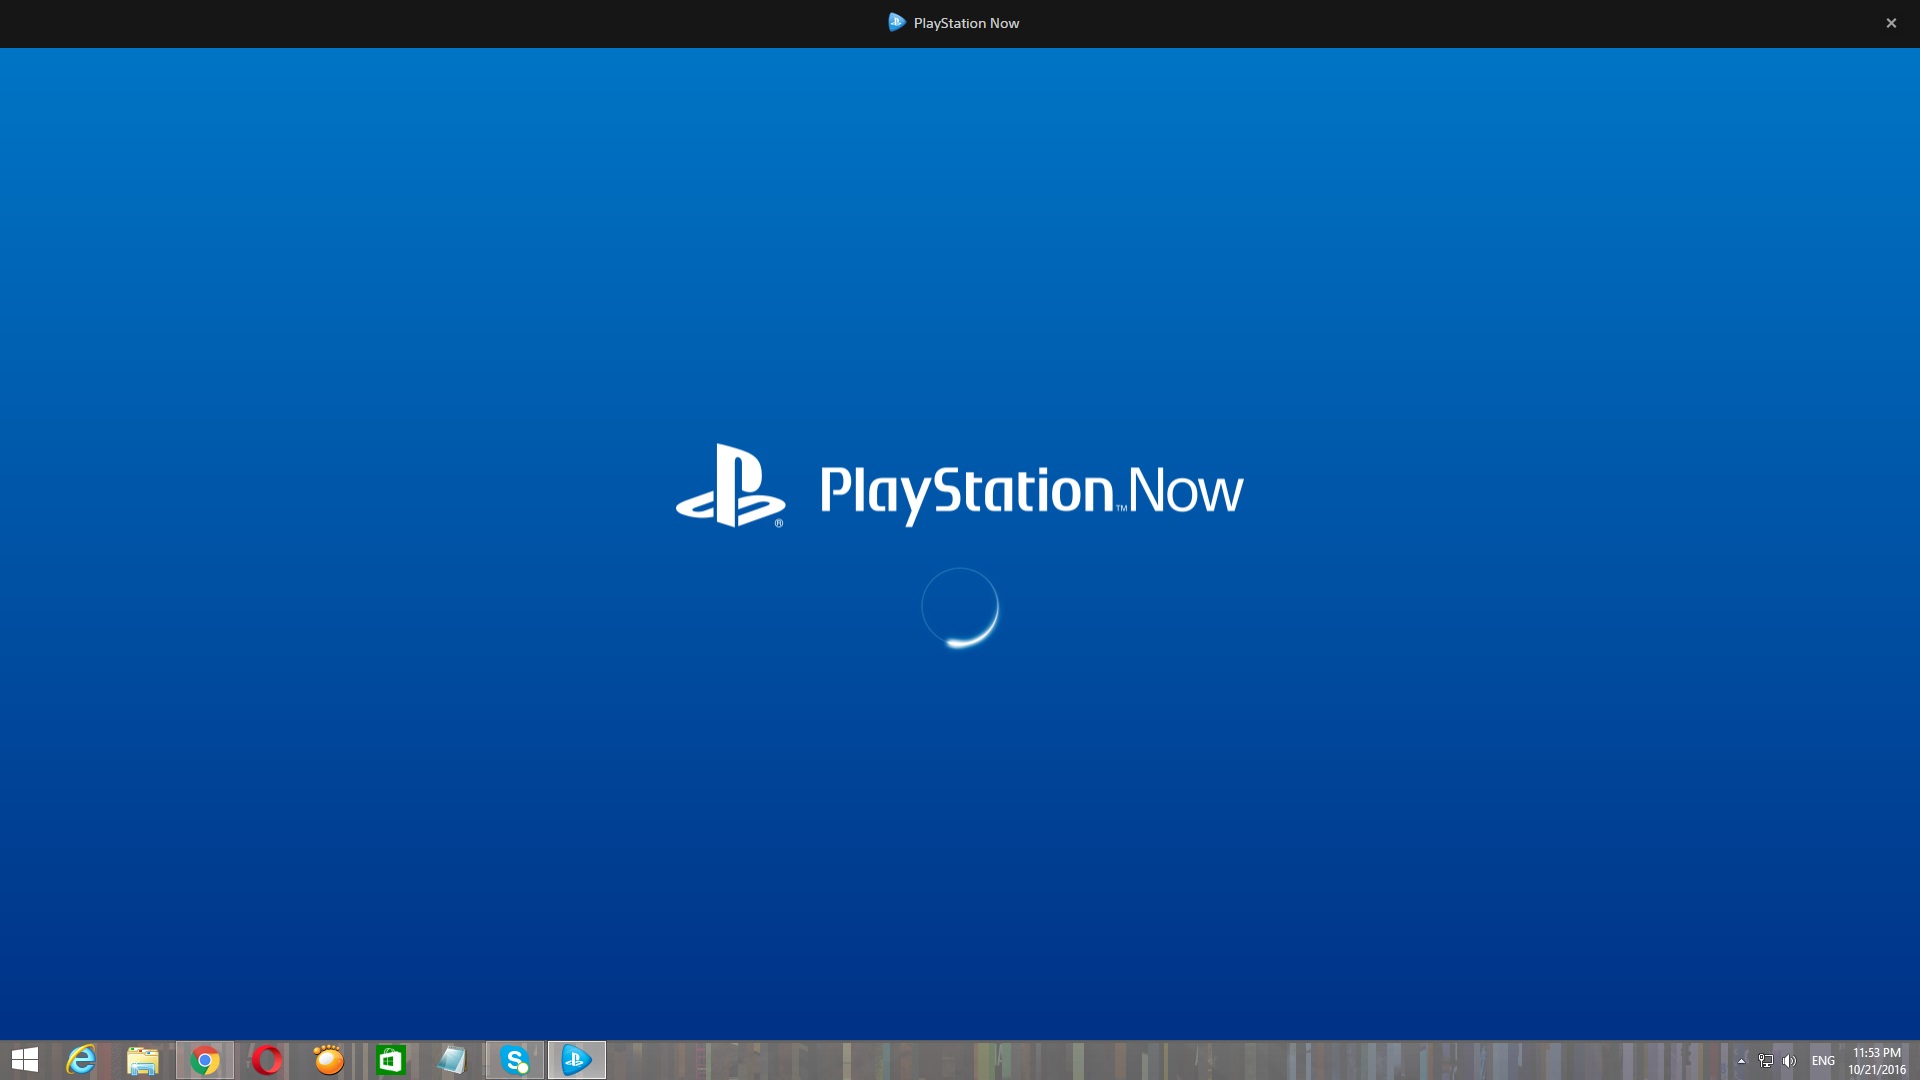Image resolution: width=1920 pixels, height=1080 pixels.
Task: Open the Windows Start button
Action: point(24,1060)
